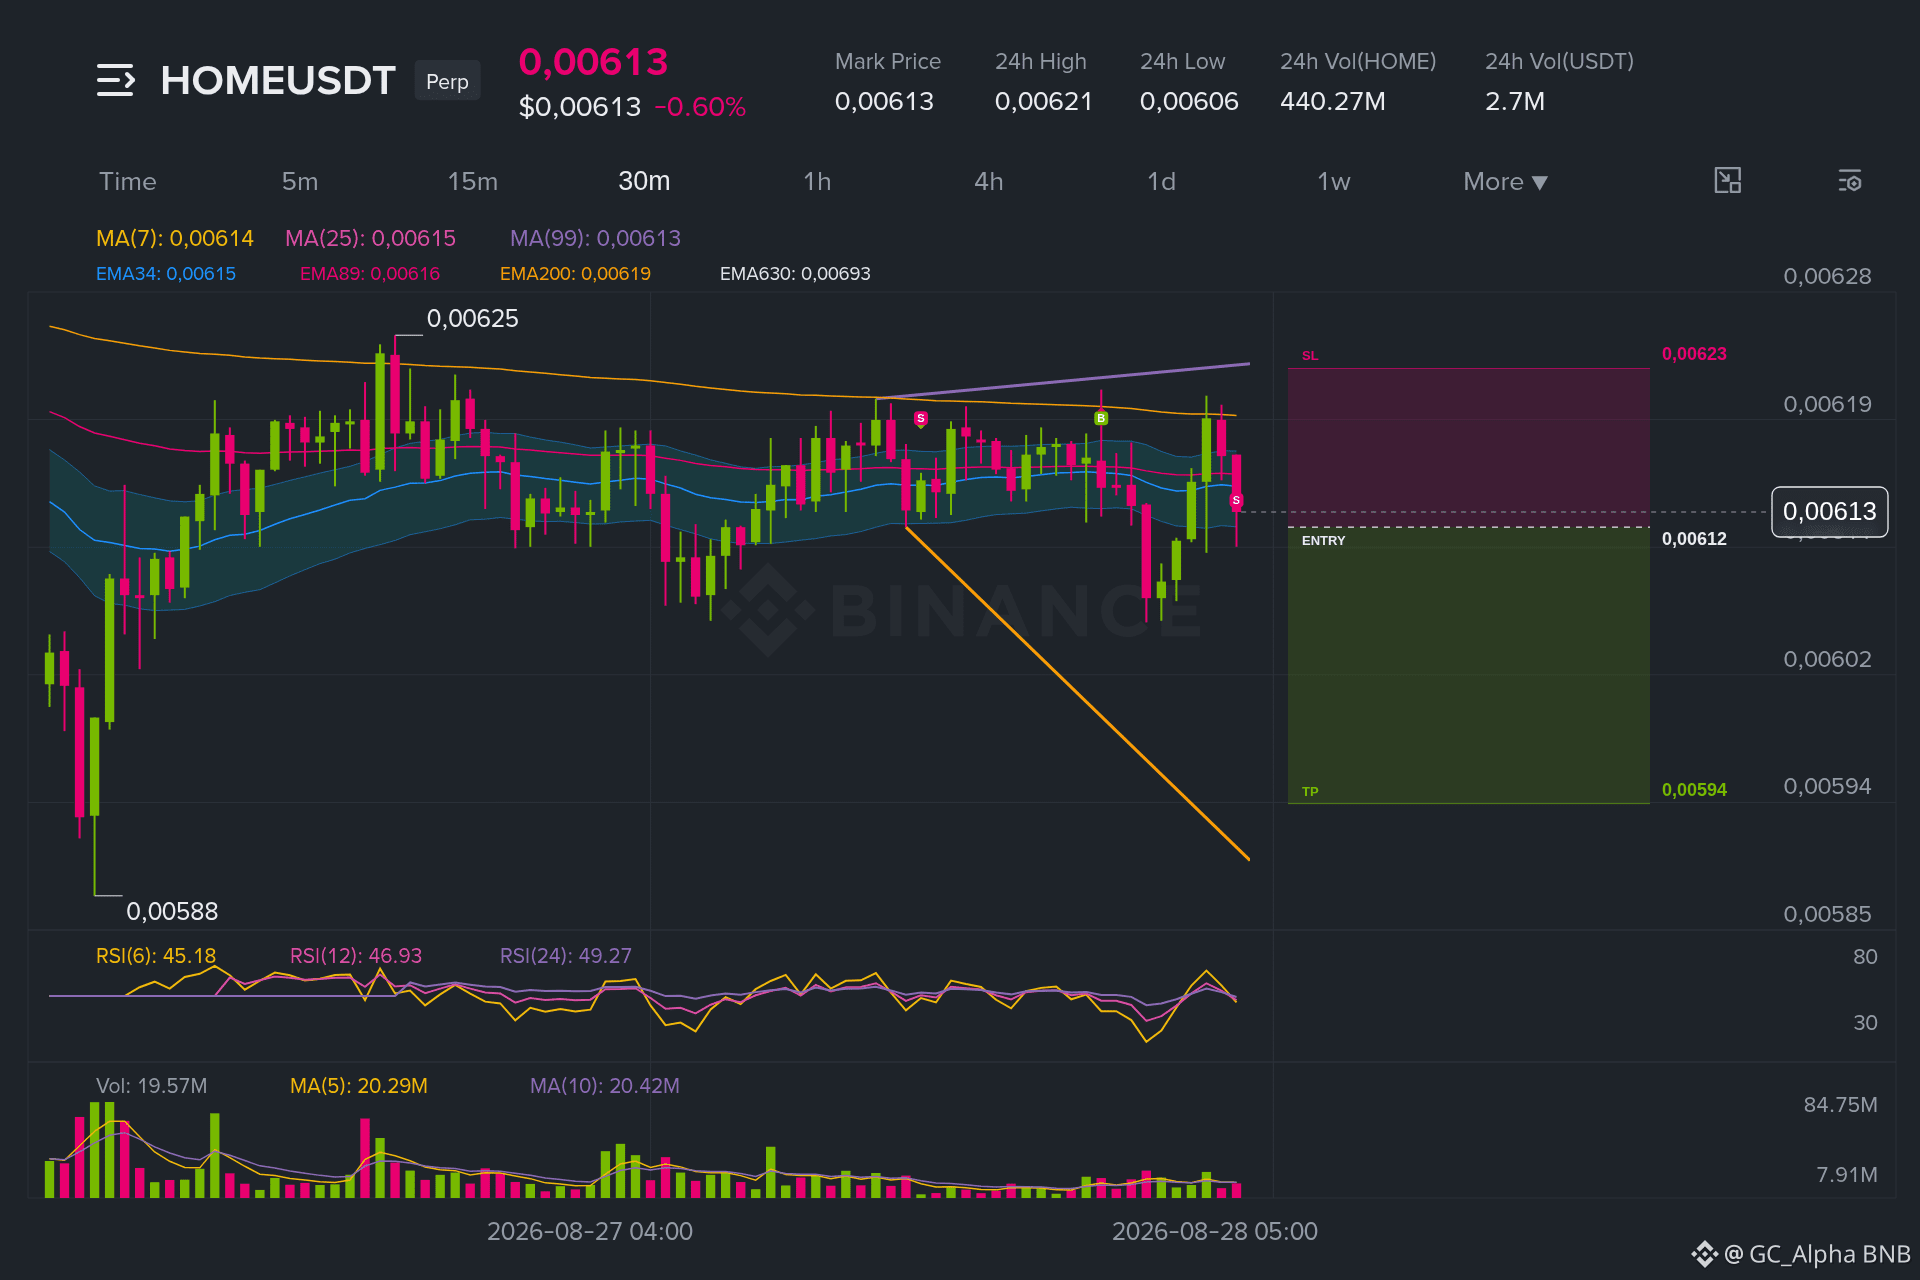Click the 84.75M volume axis label
1920x1280 pixels.
[x=1840, y=1105]
